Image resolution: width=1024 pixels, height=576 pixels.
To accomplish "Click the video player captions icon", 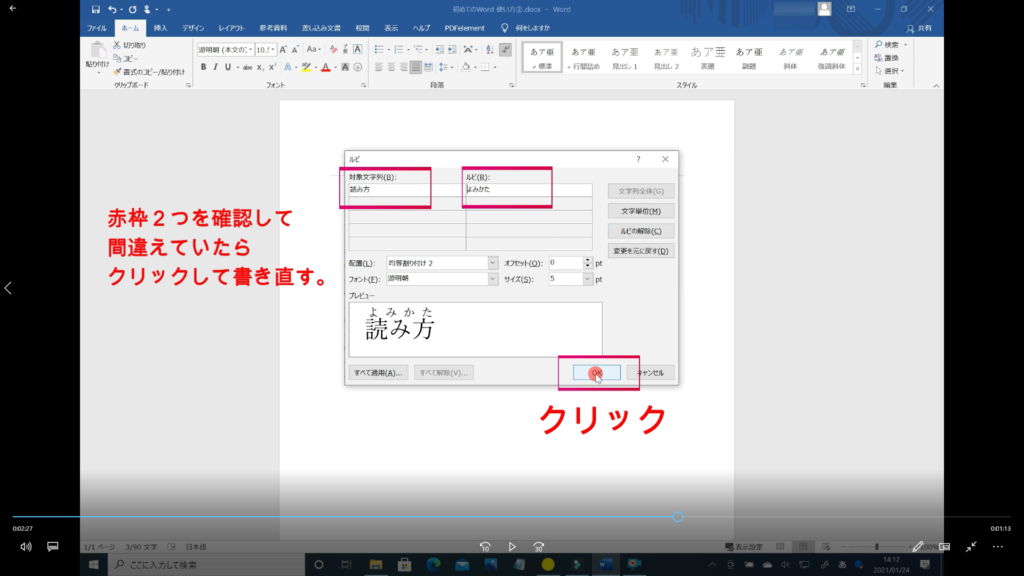I will click(52, 547).
